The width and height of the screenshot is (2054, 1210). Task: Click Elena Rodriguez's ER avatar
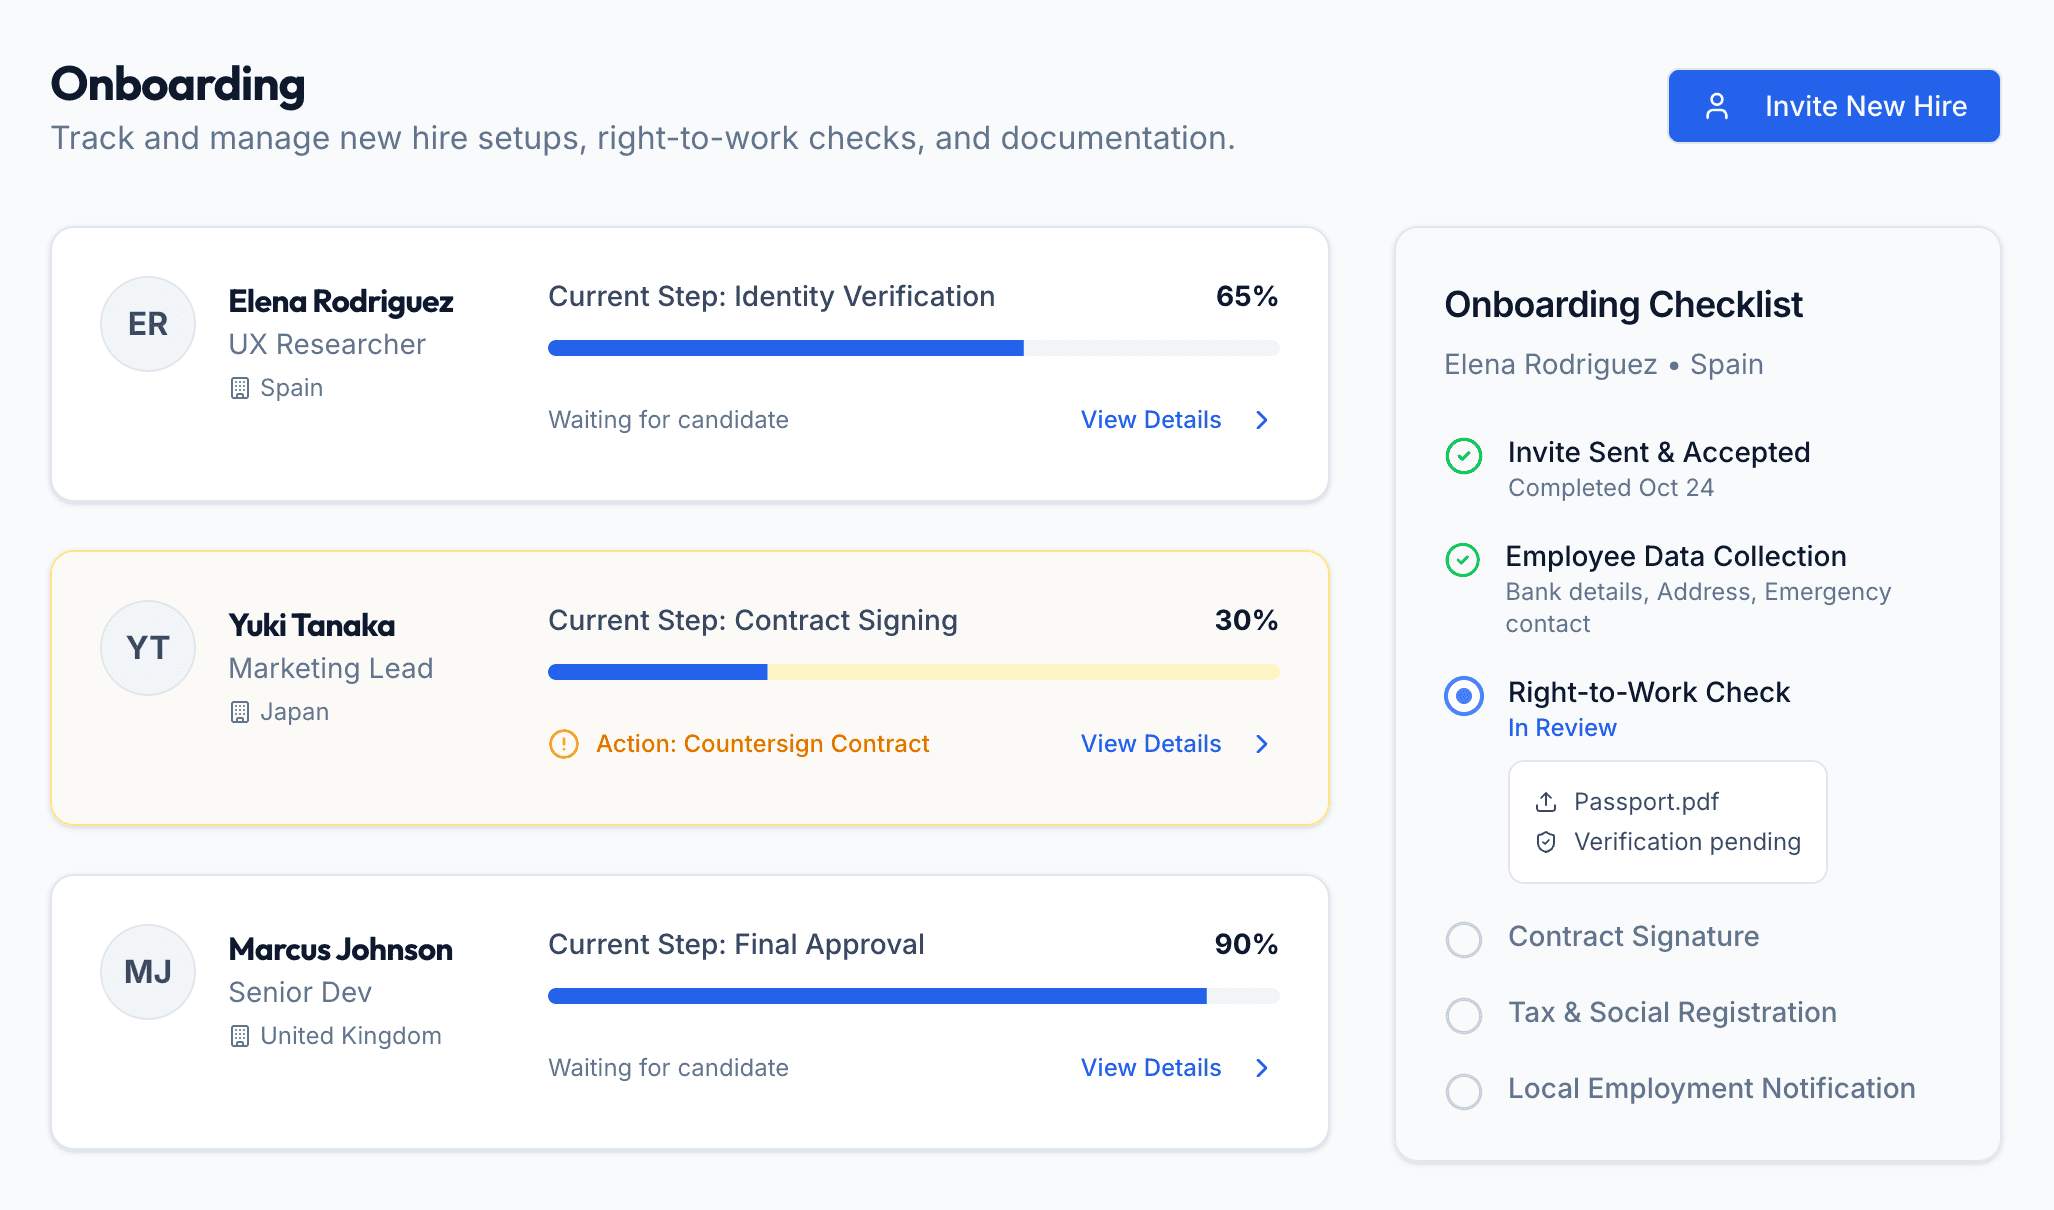coord(147,323)
